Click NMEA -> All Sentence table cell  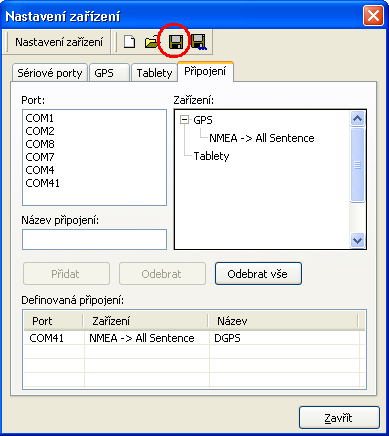142,338
